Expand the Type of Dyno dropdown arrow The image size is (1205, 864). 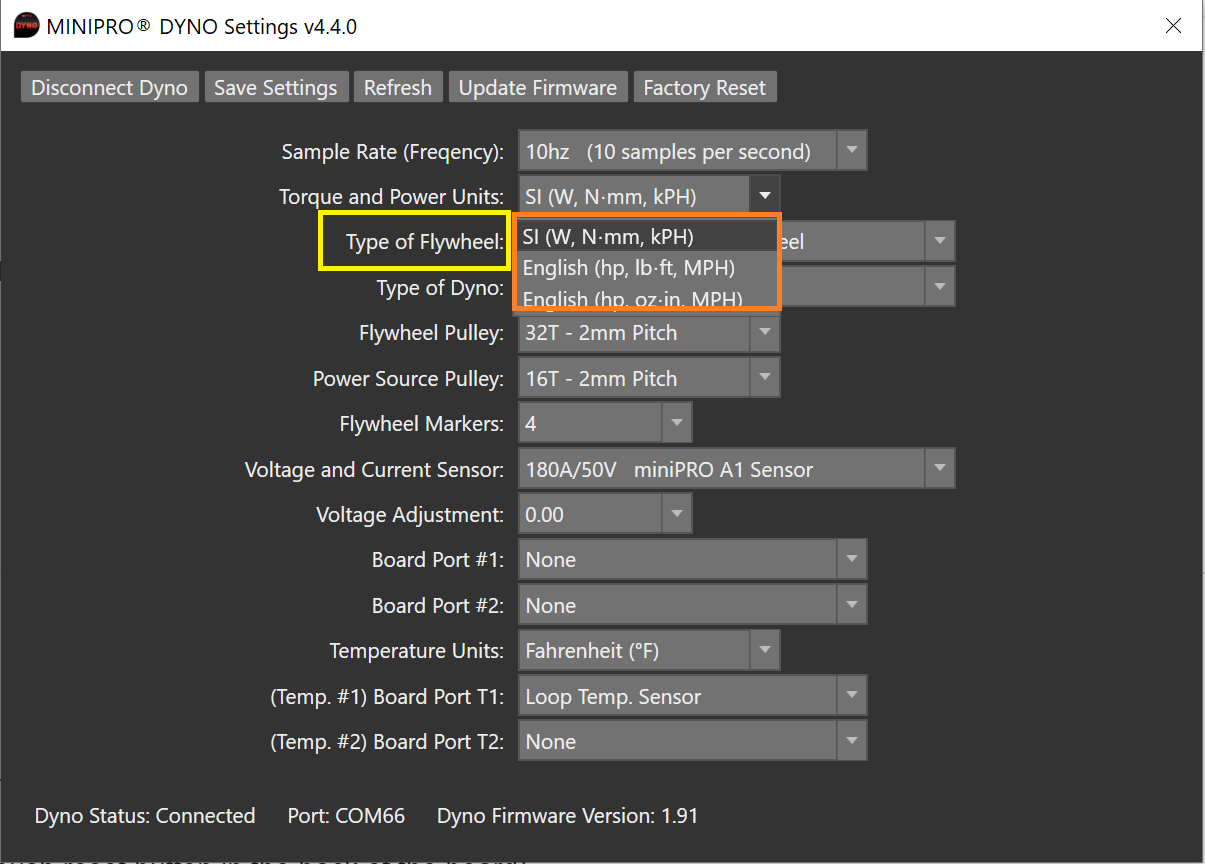pos(939,287)
